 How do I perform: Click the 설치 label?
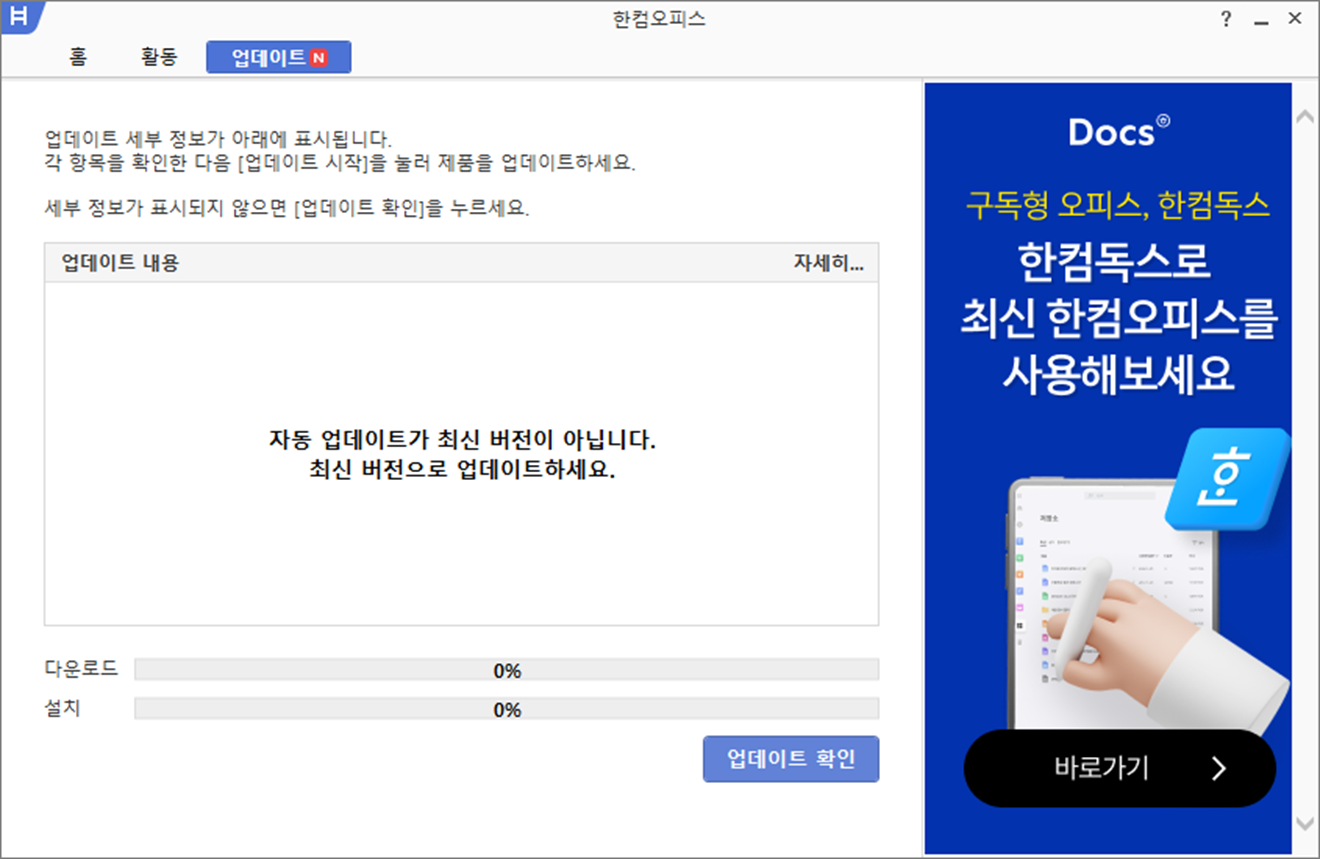[x=62, y=709]
